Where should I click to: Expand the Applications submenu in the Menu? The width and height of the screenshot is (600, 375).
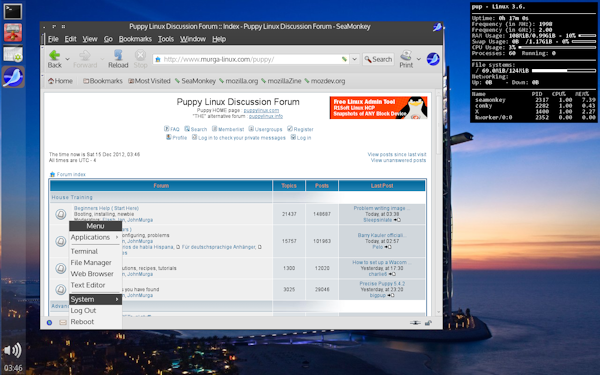(x=95, y=237)
